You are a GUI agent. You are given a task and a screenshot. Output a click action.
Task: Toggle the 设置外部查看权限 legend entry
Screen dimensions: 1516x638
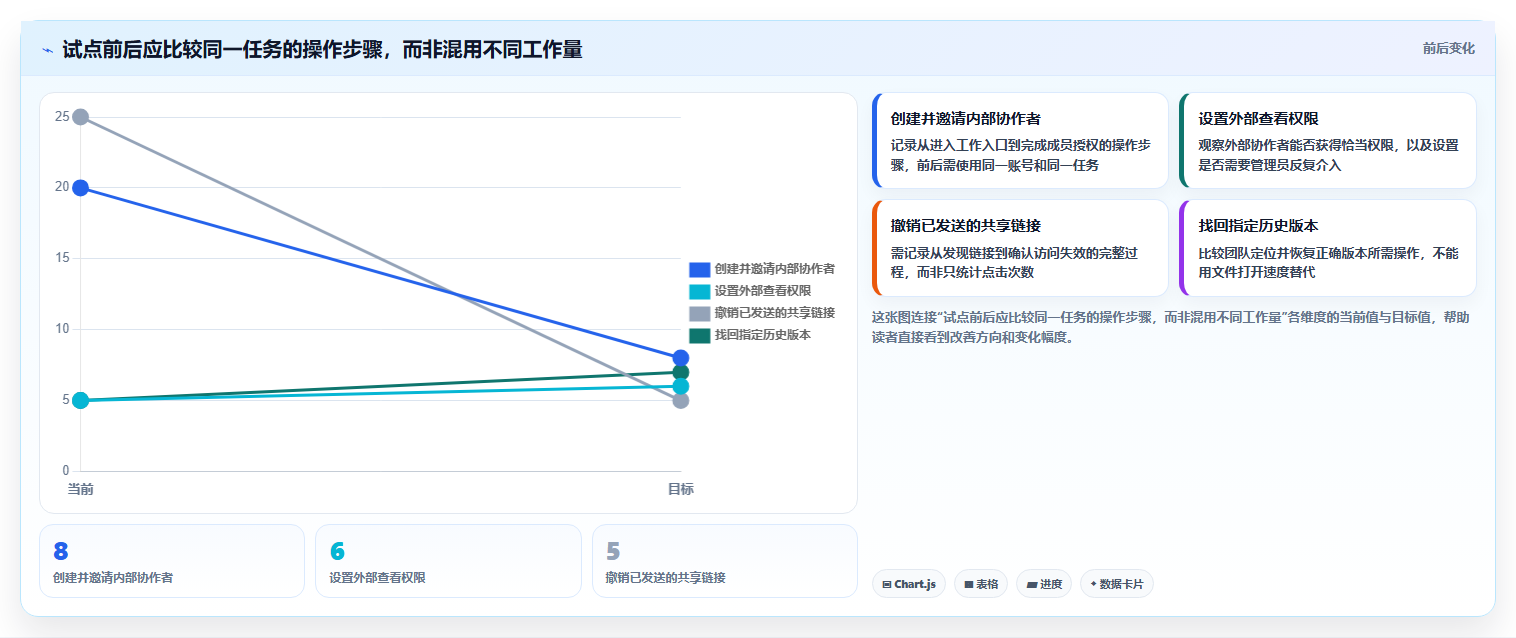point(750,291)
